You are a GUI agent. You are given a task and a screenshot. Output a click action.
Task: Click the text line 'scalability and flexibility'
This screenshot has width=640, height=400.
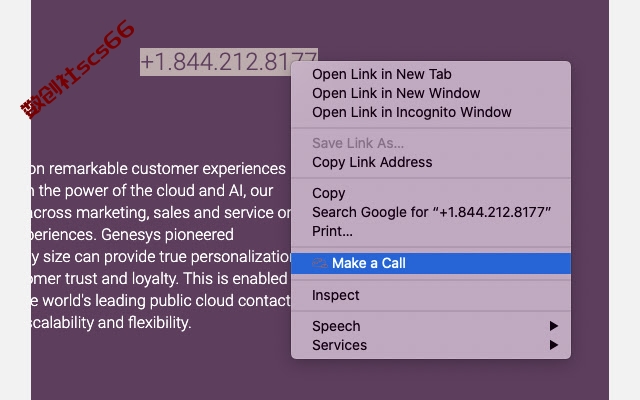click(x=111, y=323)
